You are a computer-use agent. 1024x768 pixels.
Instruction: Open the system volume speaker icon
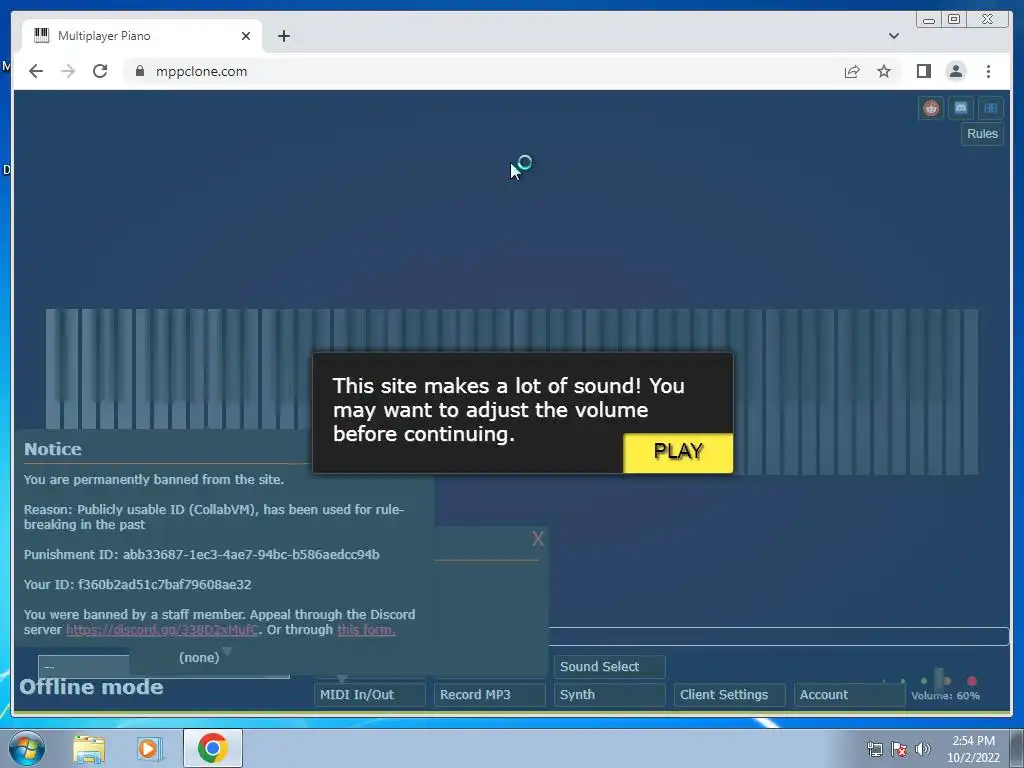923,749
